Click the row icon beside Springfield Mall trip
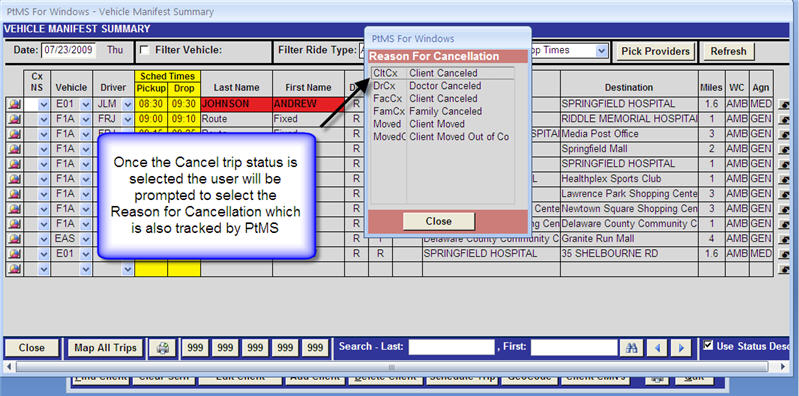Viewport: 799px width, 396px height. (14, 149)
